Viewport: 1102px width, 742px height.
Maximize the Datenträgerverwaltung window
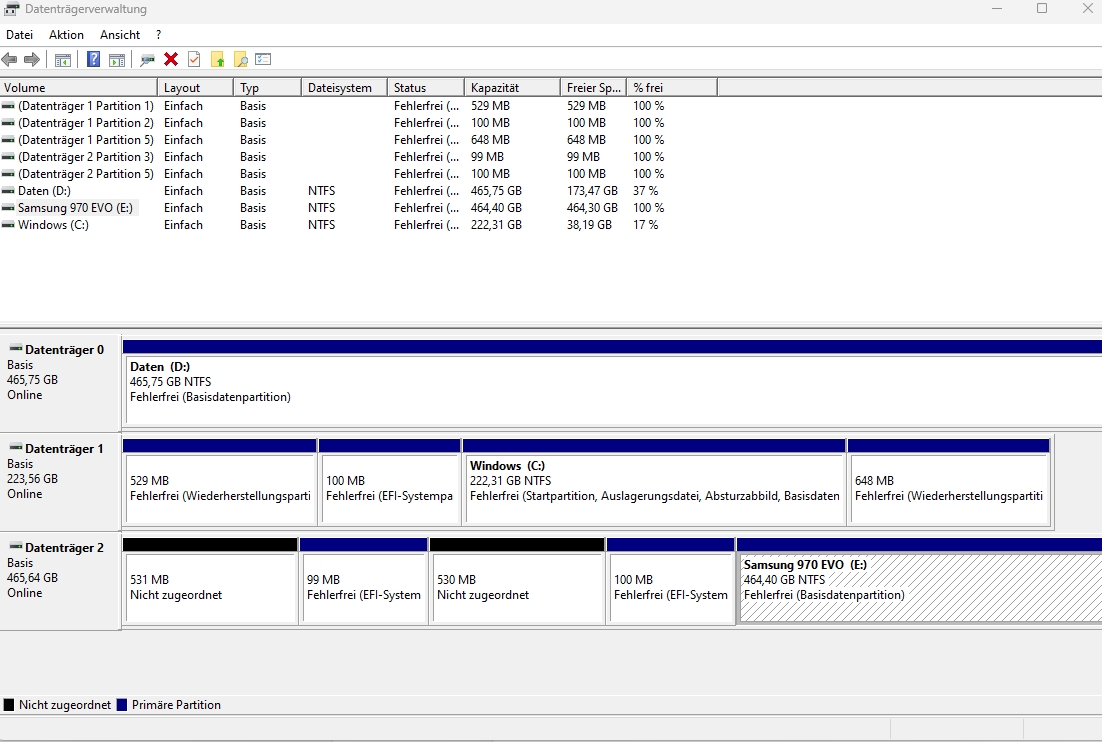(x=1042, y=8)
